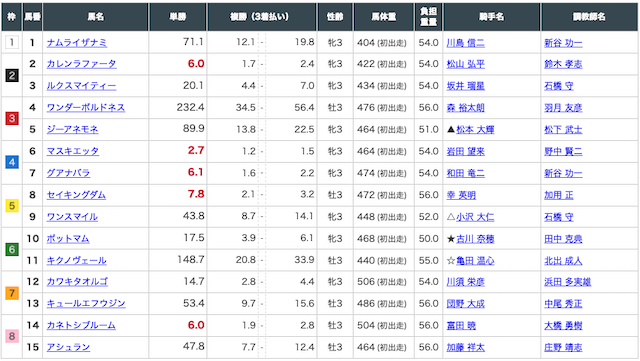Open horse link ナムライザナミ
This screenshot has height=361, width=640.
pyautogui.click(x=77, y=42)
